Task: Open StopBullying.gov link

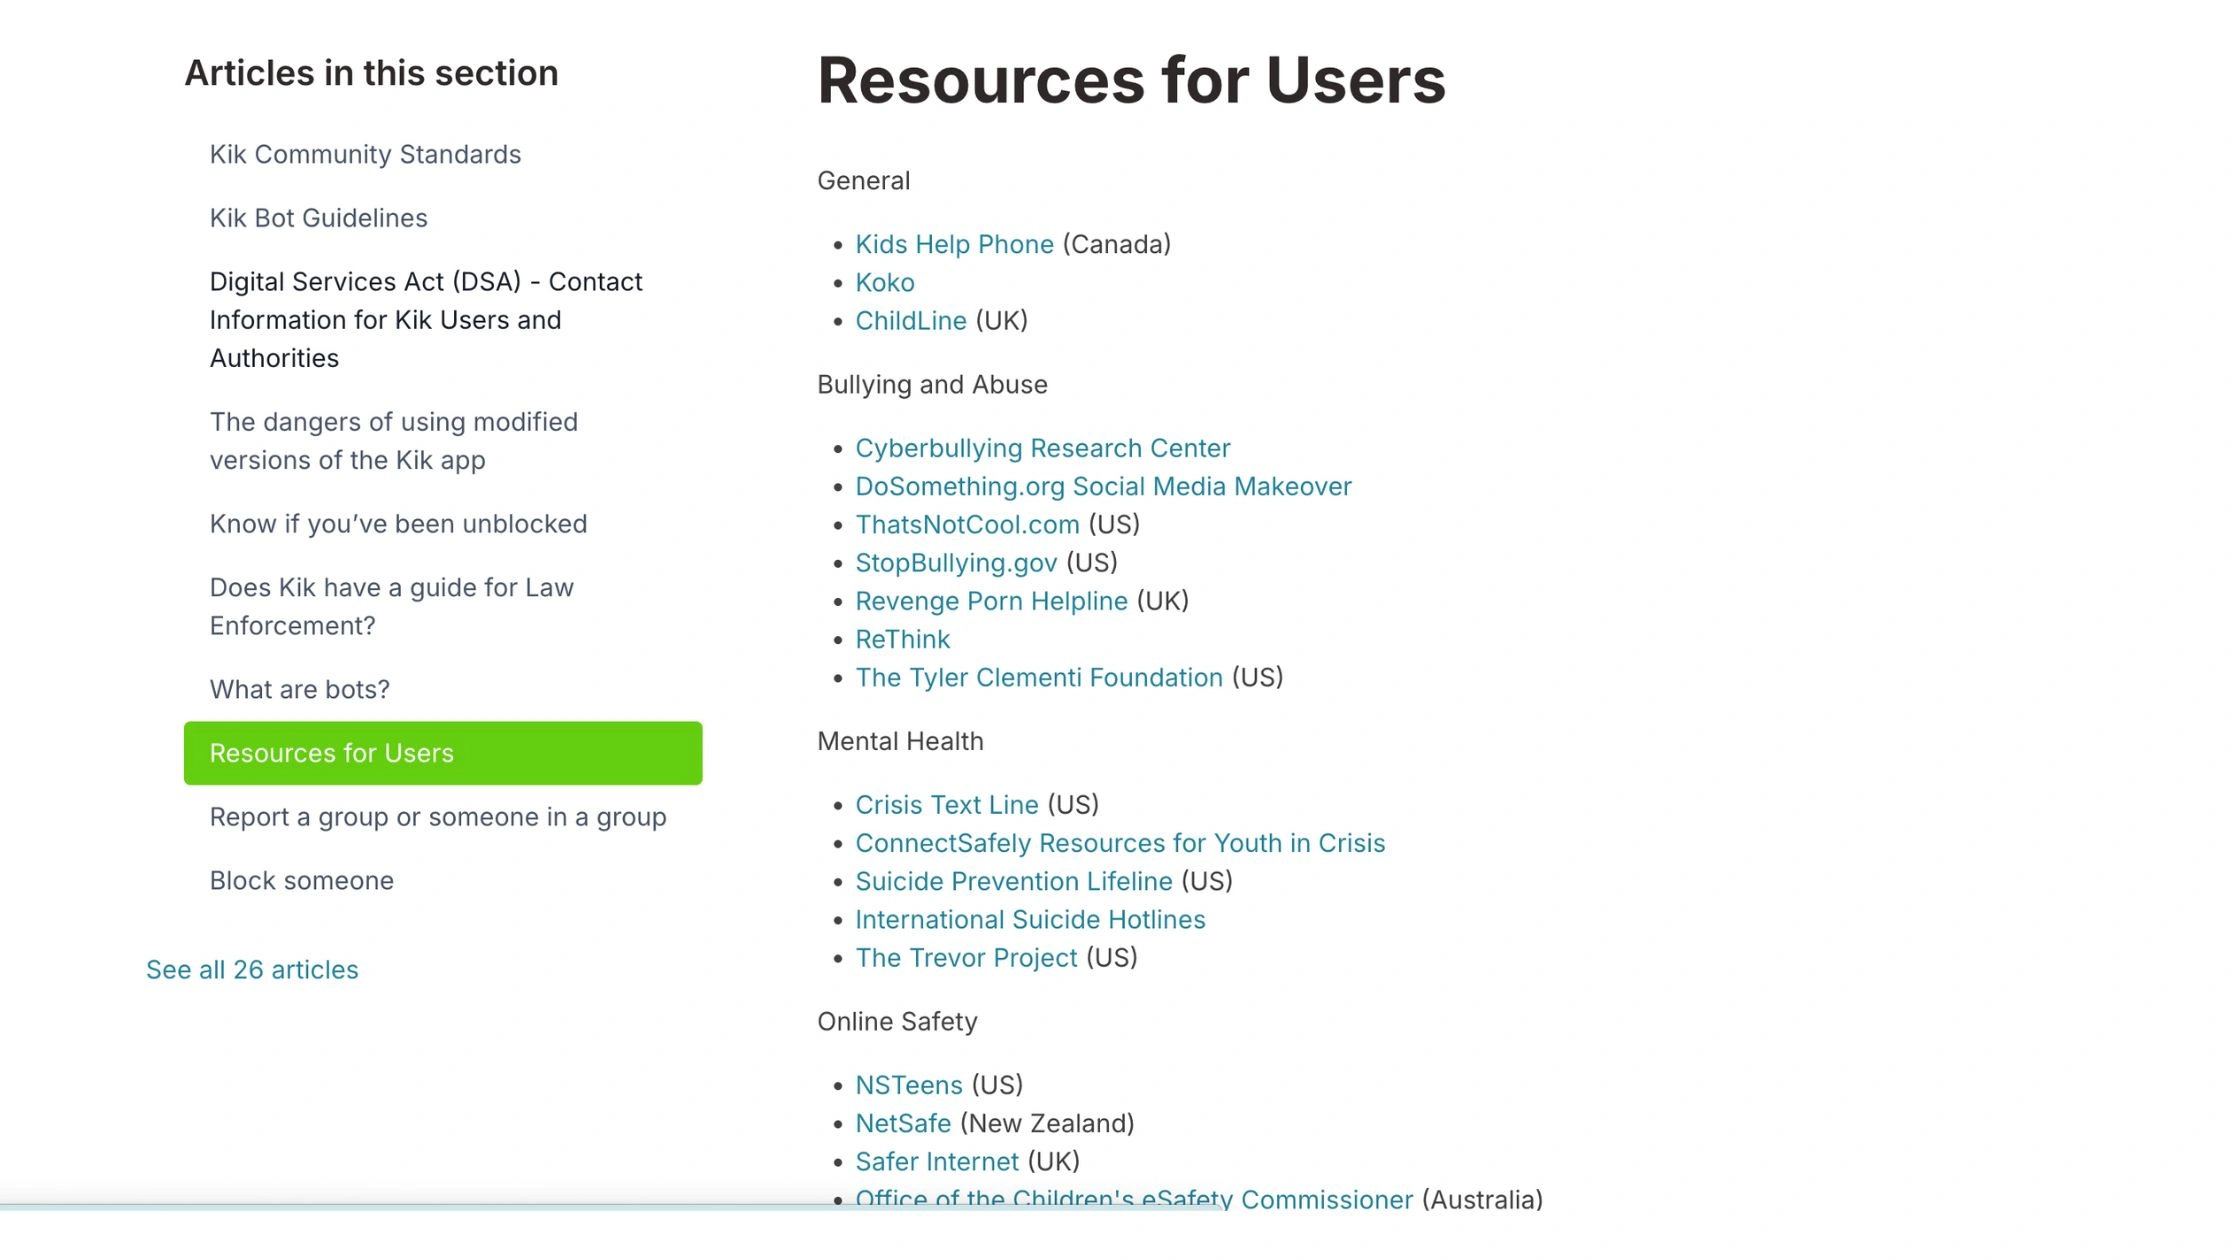Action: tap(955, 563)
